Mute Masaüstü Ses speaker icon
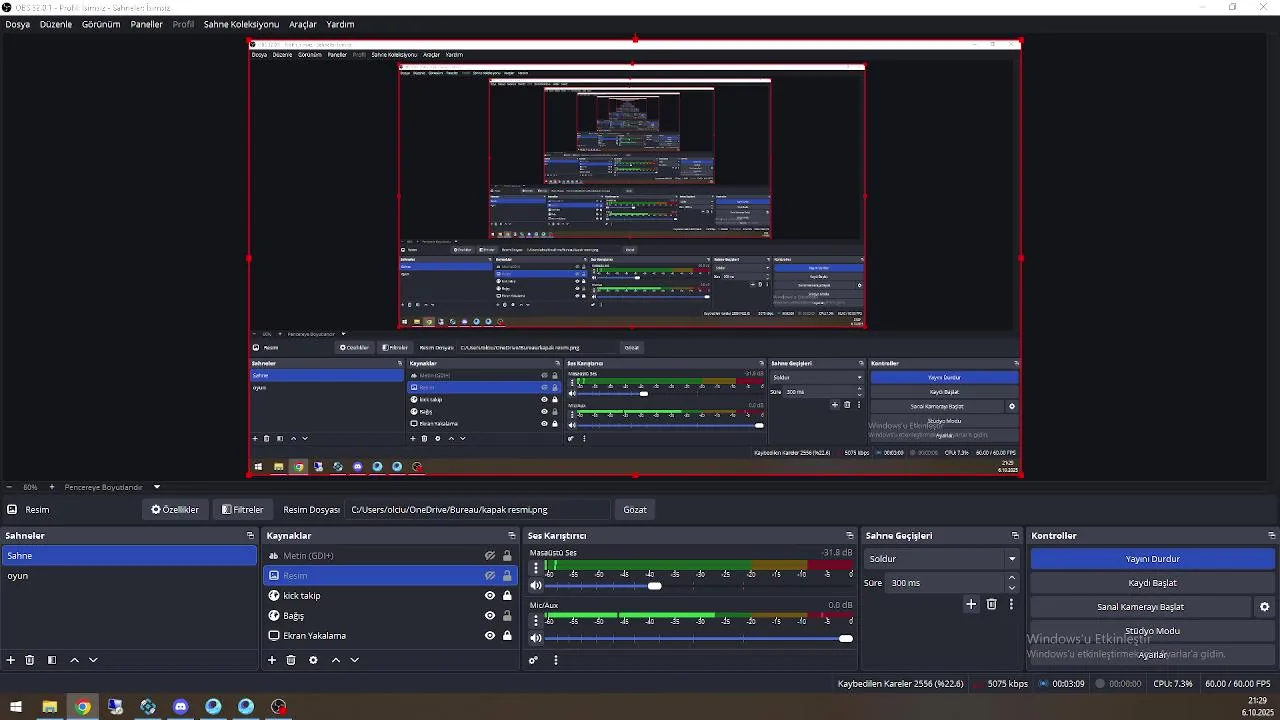This screenshot has height=720, width=1280. point(536,586)
